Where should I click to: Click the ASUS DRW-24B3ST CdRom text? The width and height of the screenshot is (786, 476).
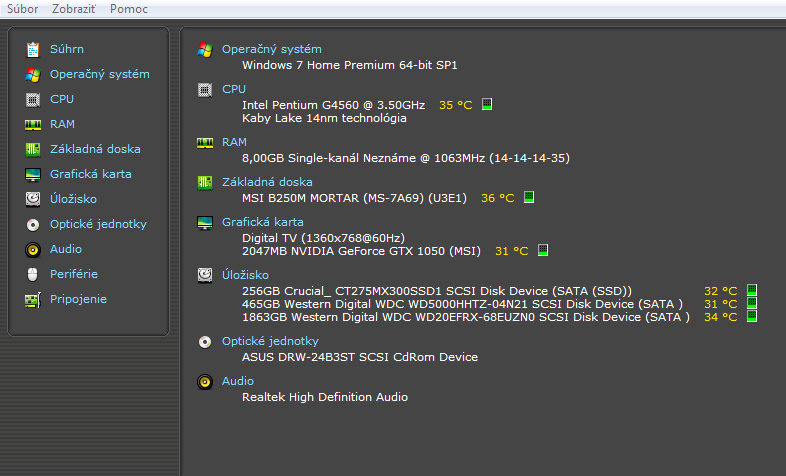(x=360, y=357)
